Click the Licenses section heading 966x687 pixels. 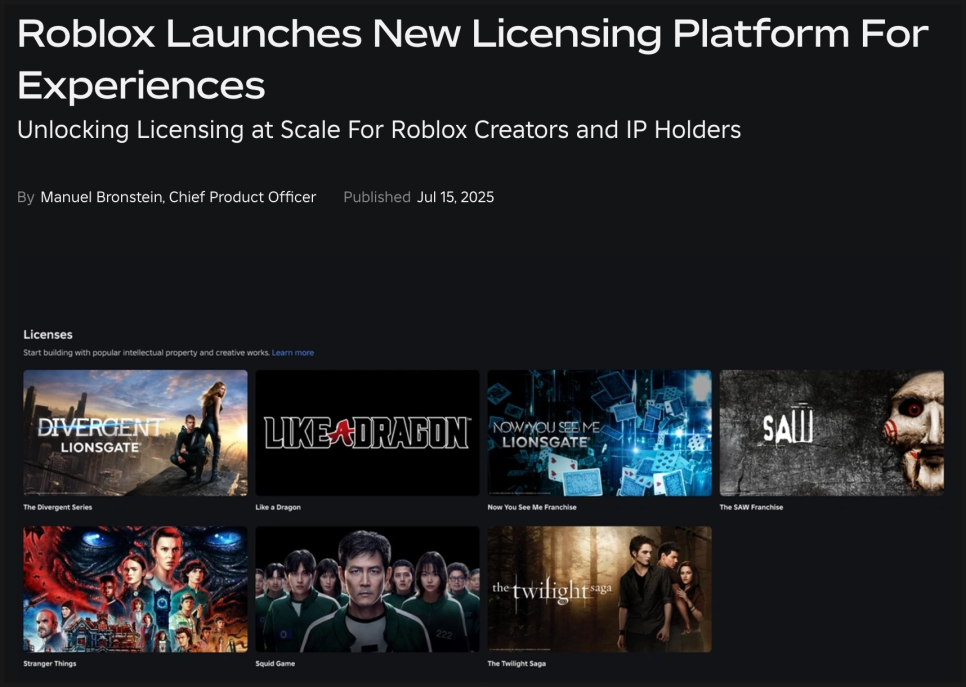click(48, 335)
